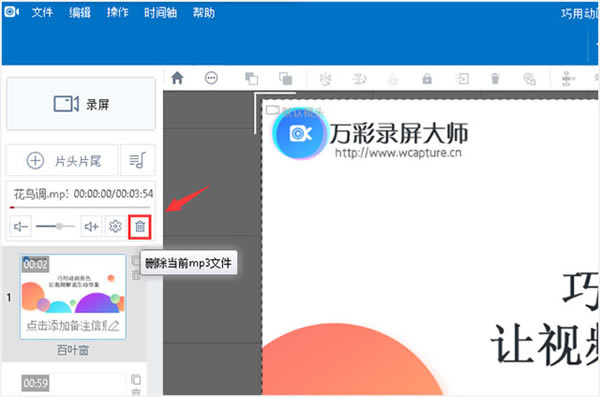Screen dimensions: 600x397
Task: Click the trash icon in the top toolbar
Action: (495, 79)
